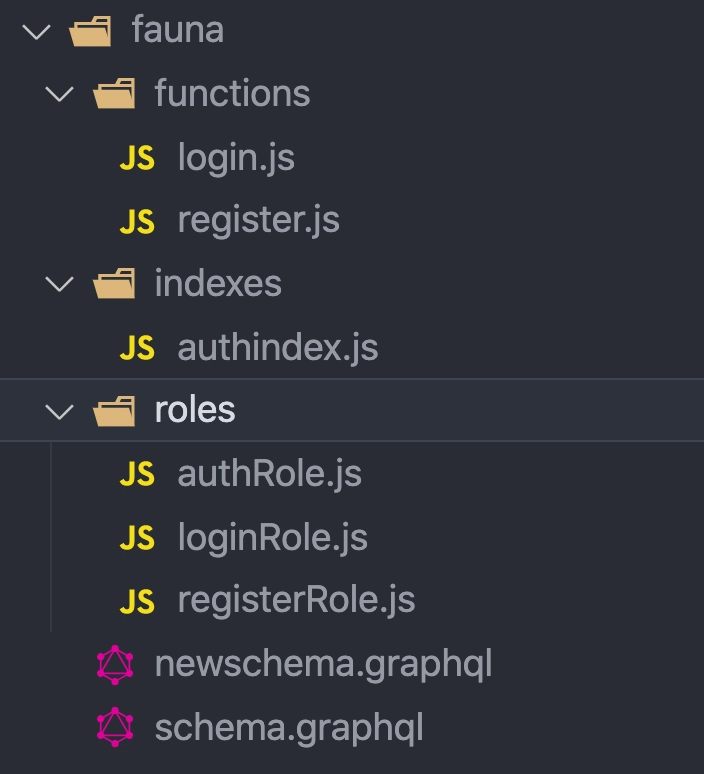Collapse the indexes folder chevron
The height and width of the screenshot is (774, 704).
pos(59,284)
